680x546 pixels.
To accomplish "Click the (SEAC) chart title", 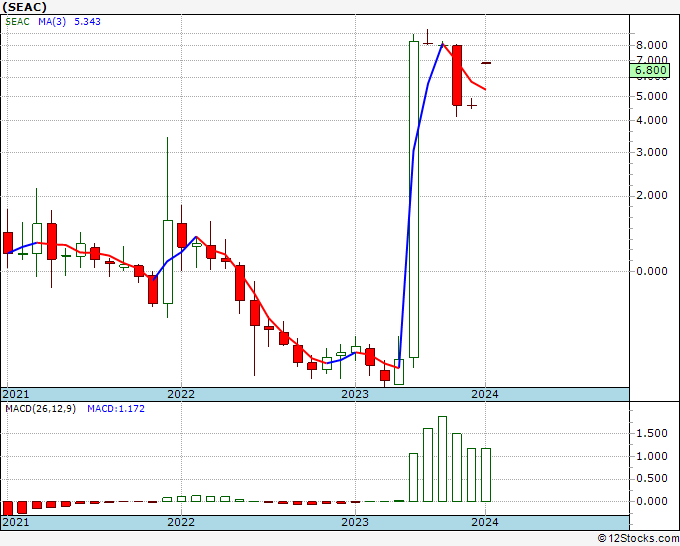I will click(x=24, y=7).
